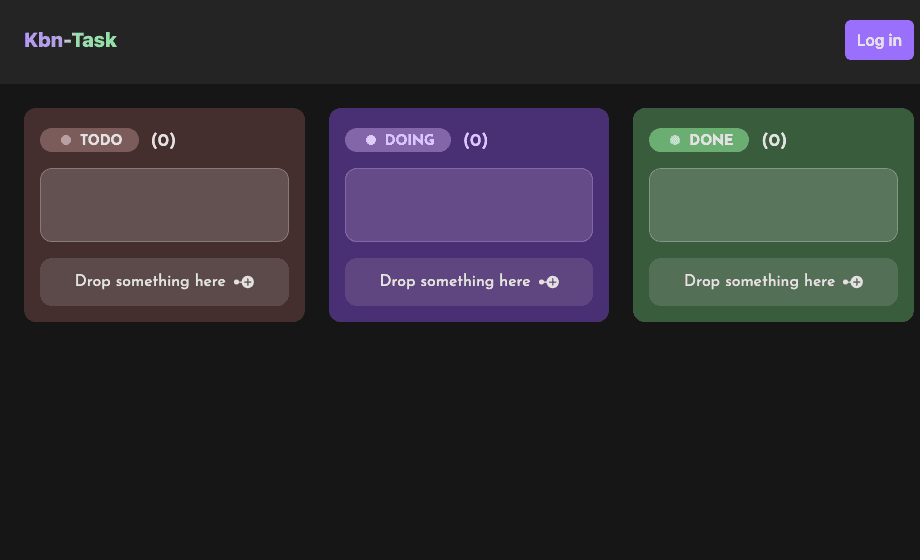920x560 pixels.
Task: Select the TODO column label
Action: point(101,140)
